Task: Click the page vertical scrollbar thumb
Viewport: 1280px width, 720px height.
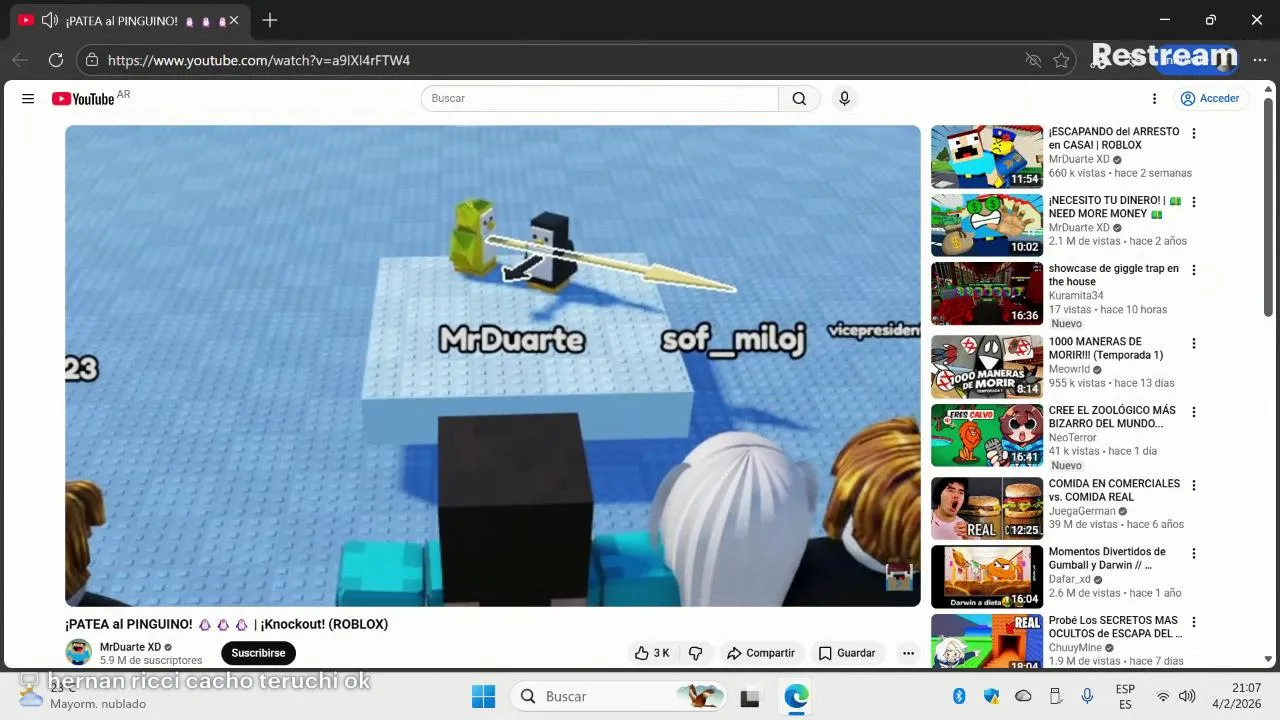Action: click(x=1268, y=207)
